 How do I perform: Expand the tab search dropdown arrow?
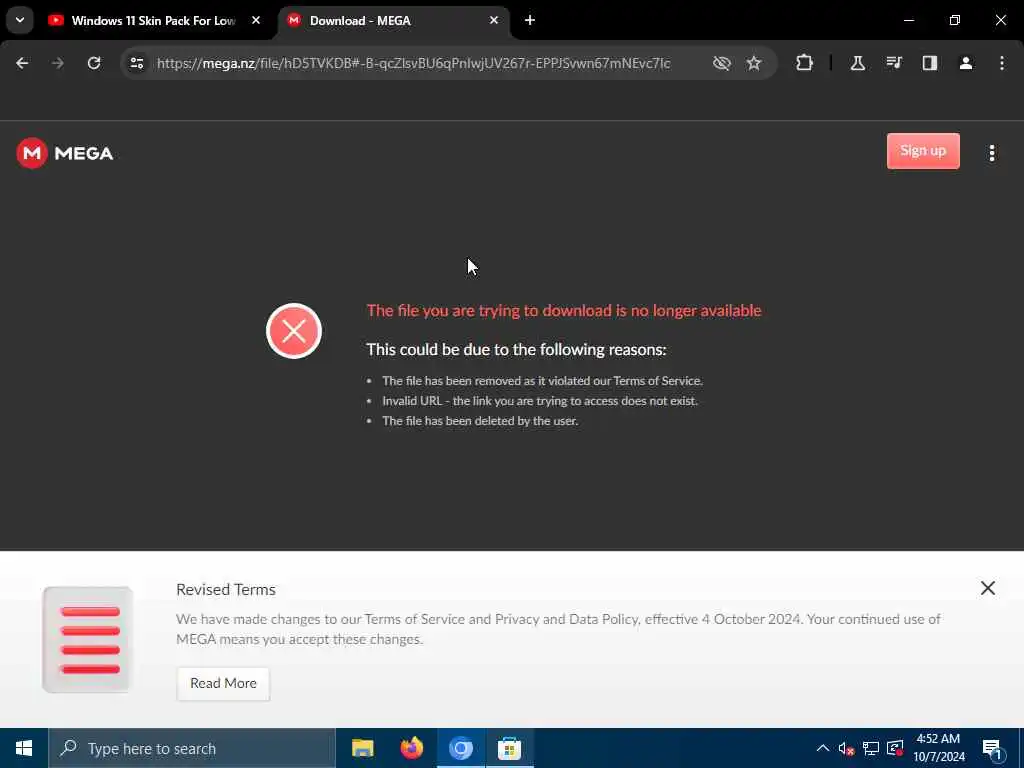pyautogui.click(x=20, y=20)
